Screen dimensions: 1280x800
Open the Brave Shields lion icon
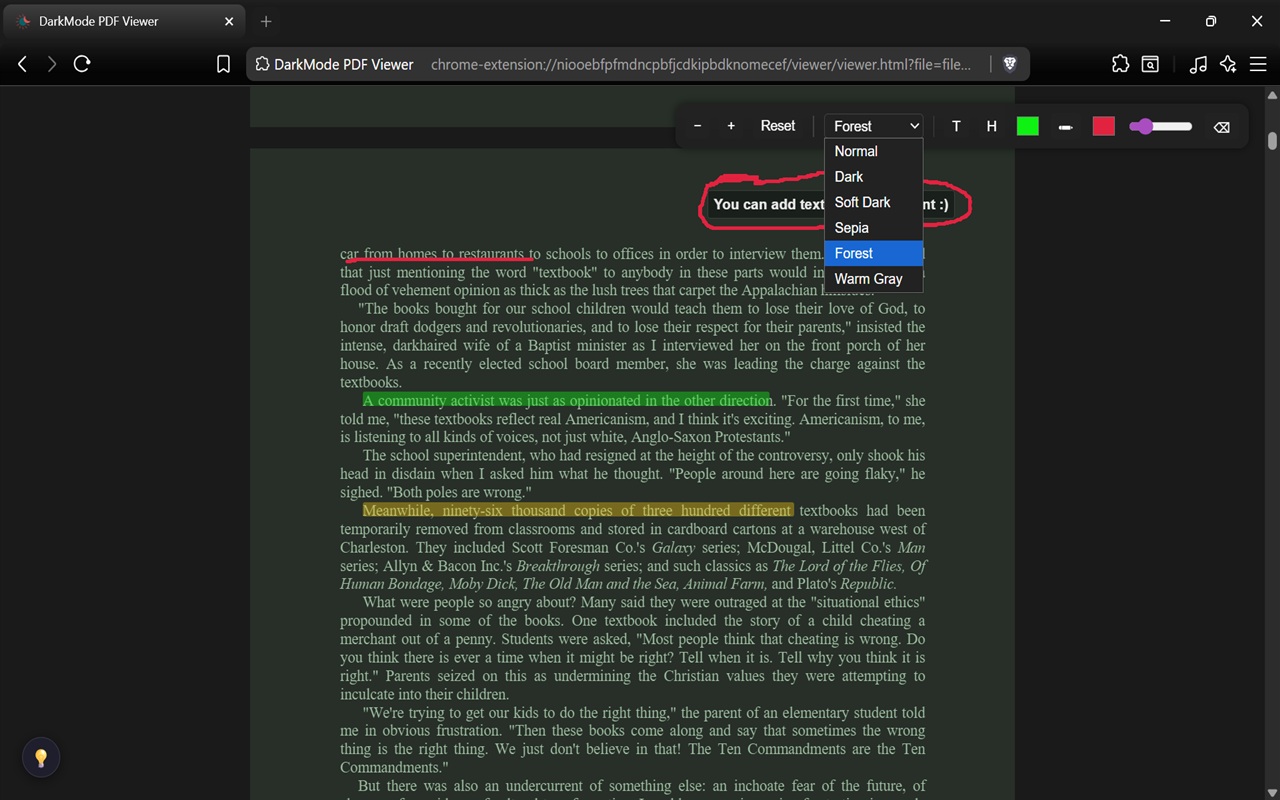1010,64
